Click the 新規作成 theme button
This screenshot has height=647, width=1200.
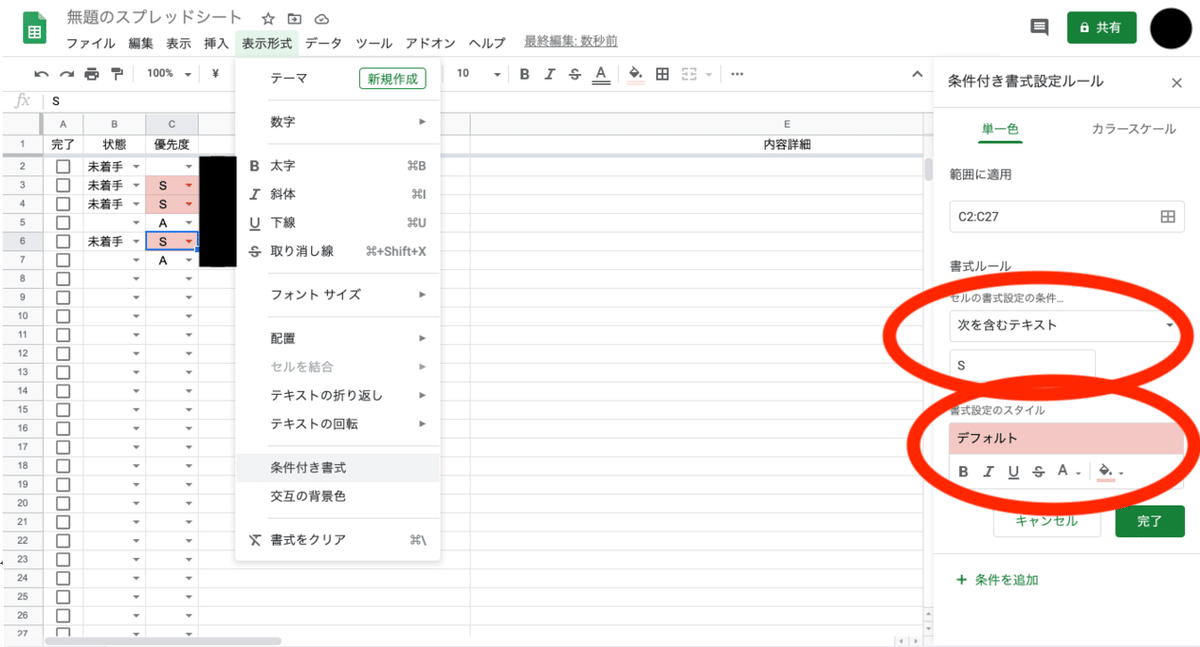[x=392, y=79]
